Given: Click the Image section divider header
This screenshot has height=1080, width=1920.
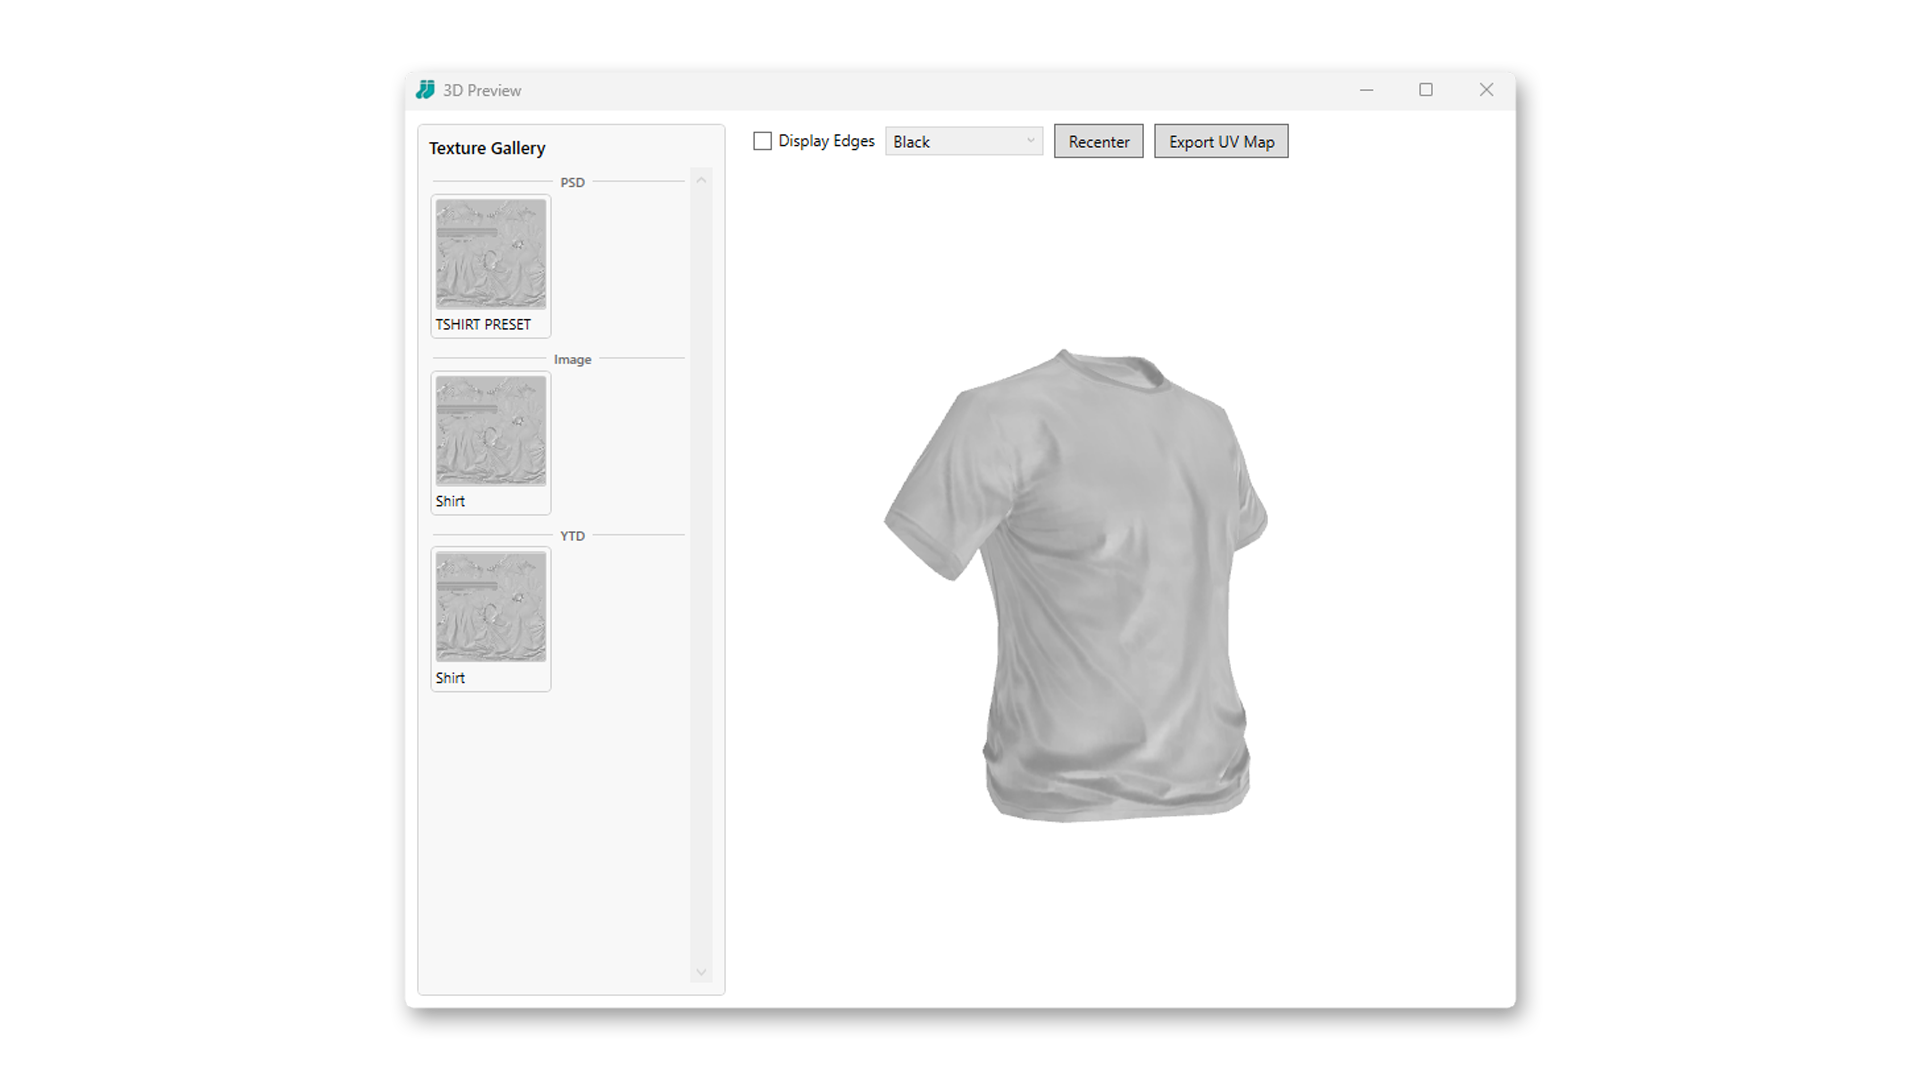Looking at the screenshot, I should pos(571,359).
